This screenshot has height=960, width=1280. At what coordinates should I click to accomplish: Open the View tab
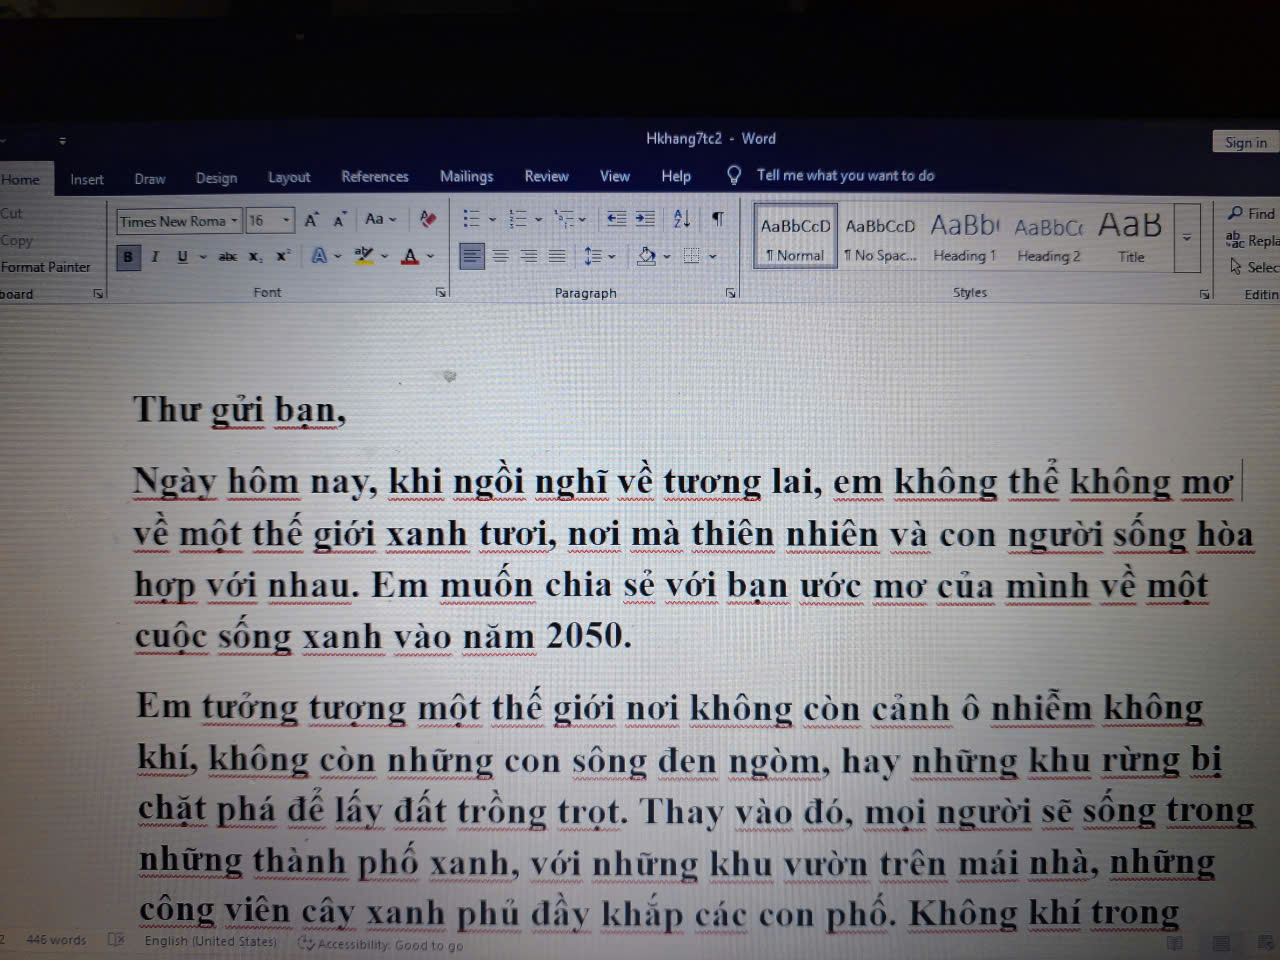[x=615, y=176]
